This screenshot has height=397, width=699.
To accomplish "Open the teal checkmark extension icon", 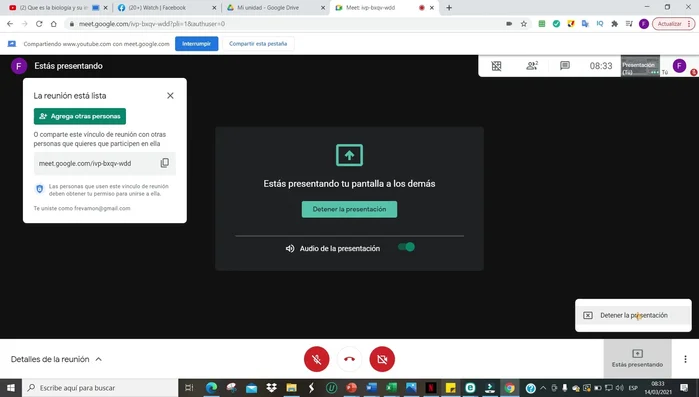I will [x=556, y=24].
